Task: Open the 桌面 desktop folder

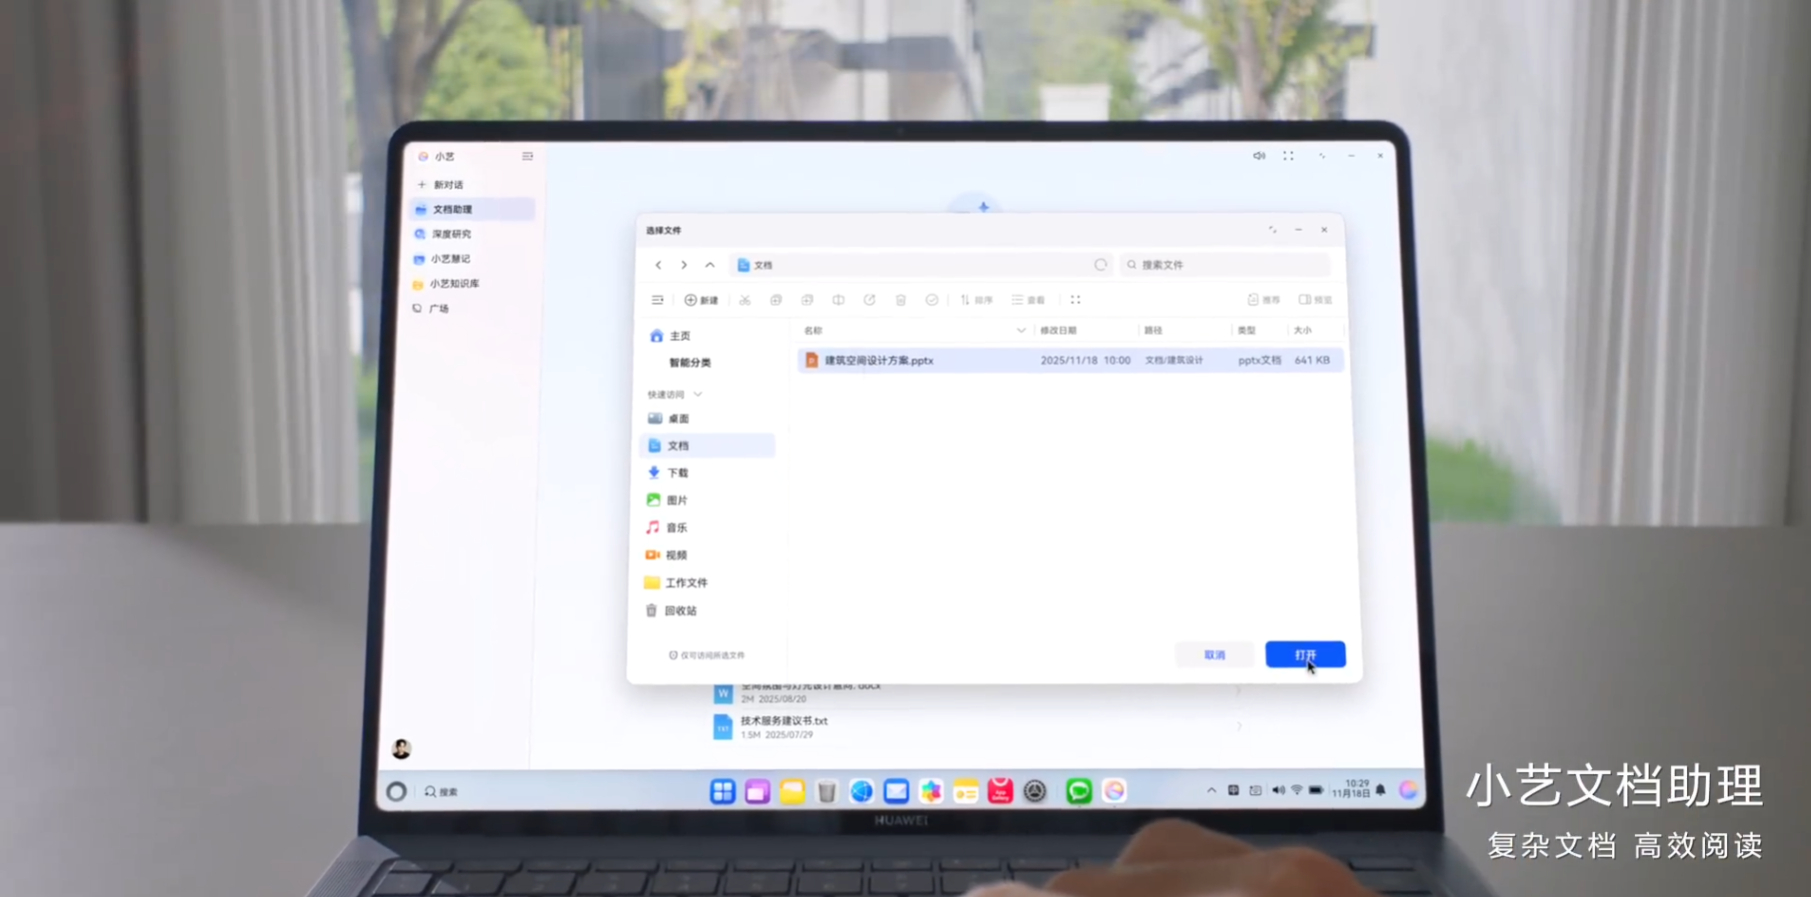Action: click(668, 419)
